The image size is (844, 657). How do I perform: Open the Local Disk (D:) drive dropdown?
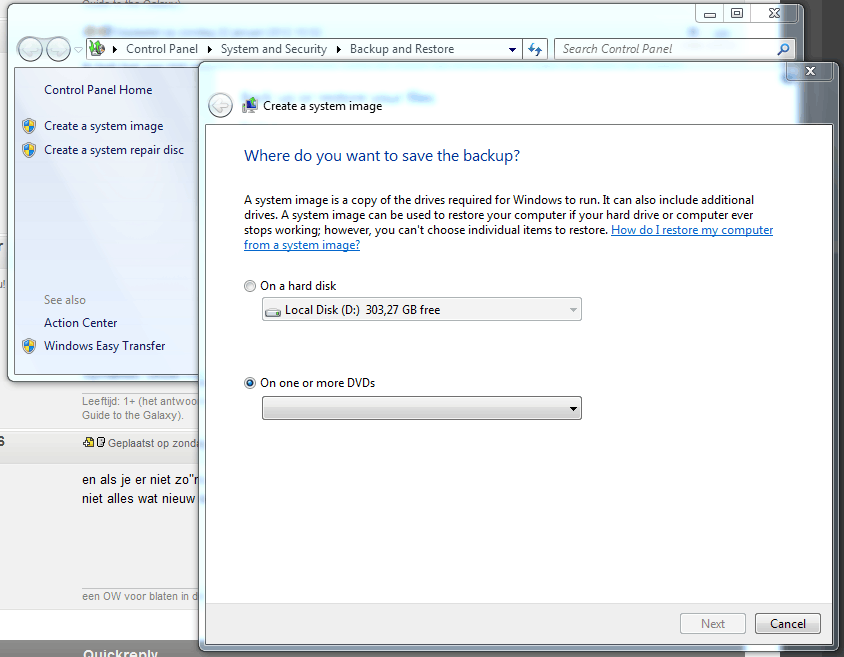(x=570, y=309)
